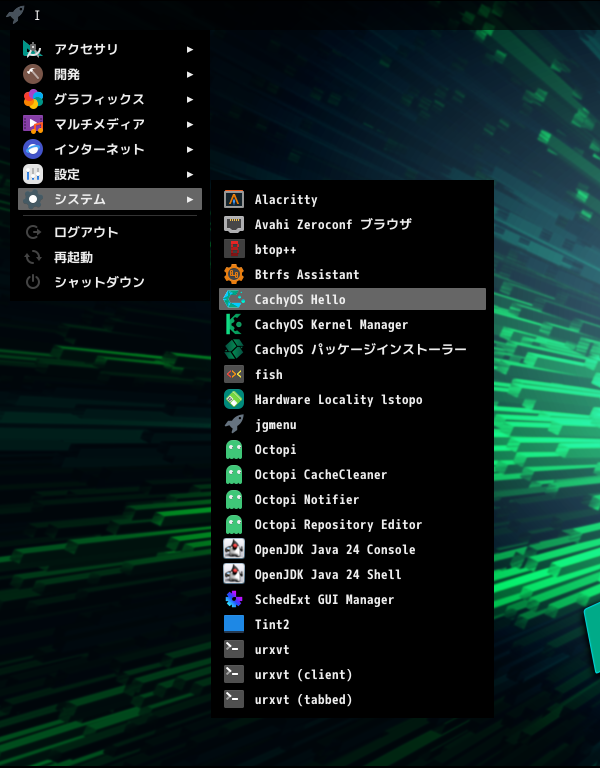Click the btop++ red icon
Screen dimensions: 600x768
pos(234,249)
